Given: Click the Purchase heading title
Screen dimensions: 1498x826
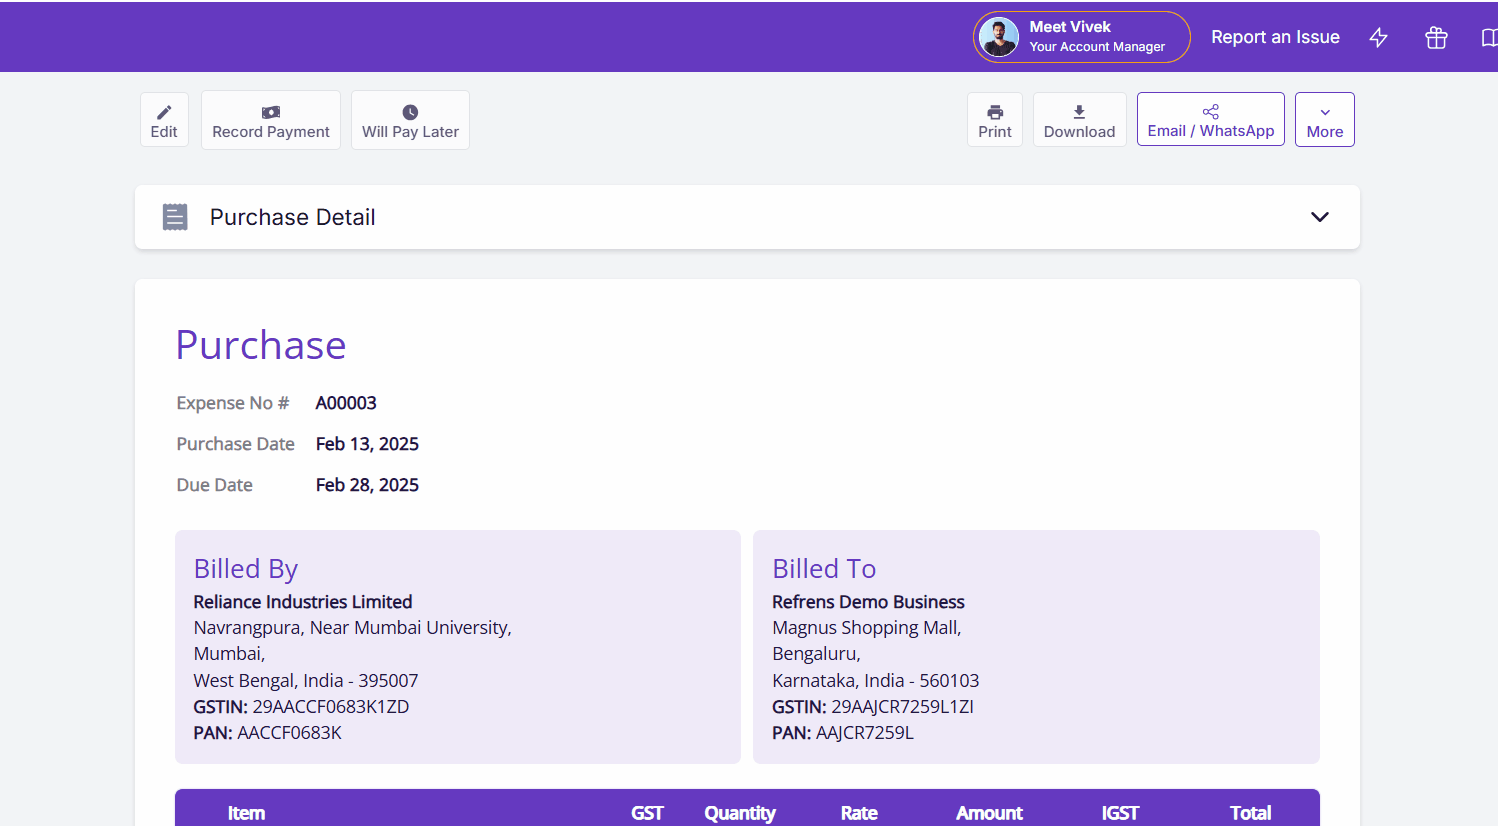Looking at the screenshot, I should click(261, 345).
